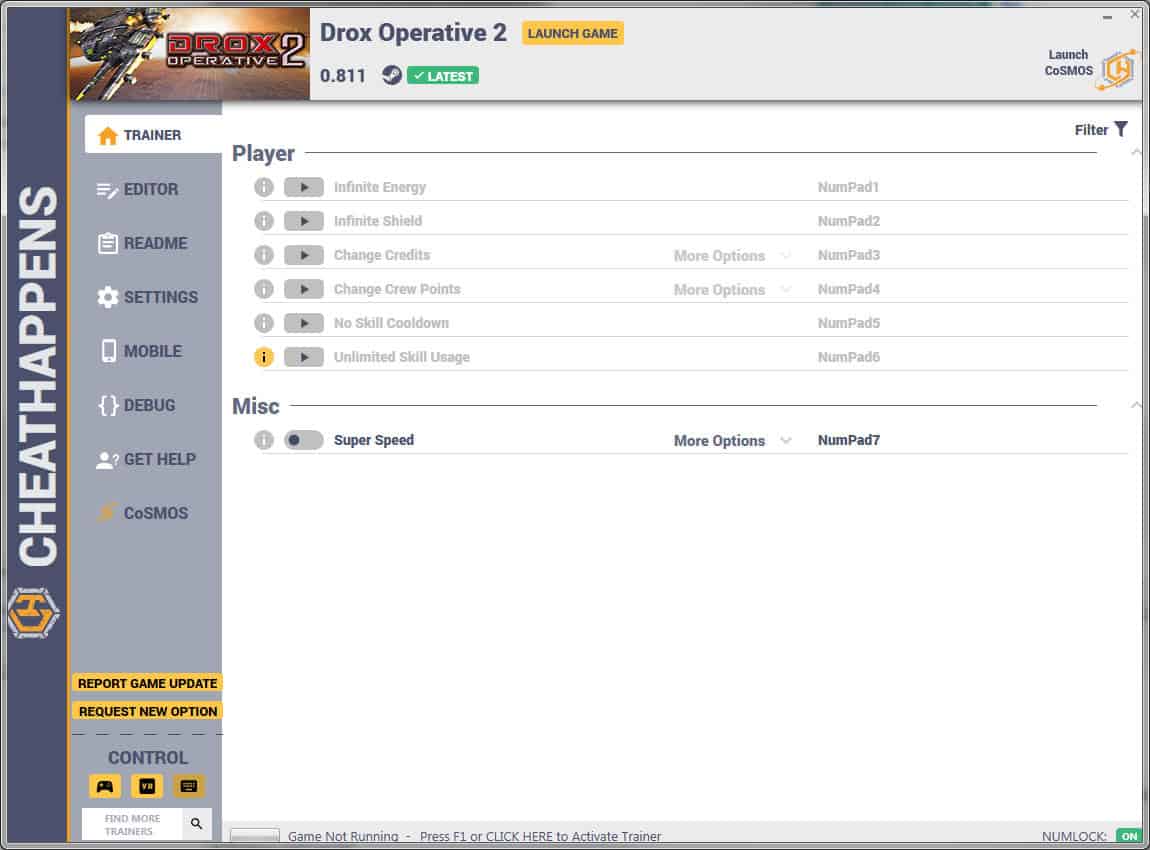Open info for Infinite Energy cheat
The image size is (1150, 850).
263,187
